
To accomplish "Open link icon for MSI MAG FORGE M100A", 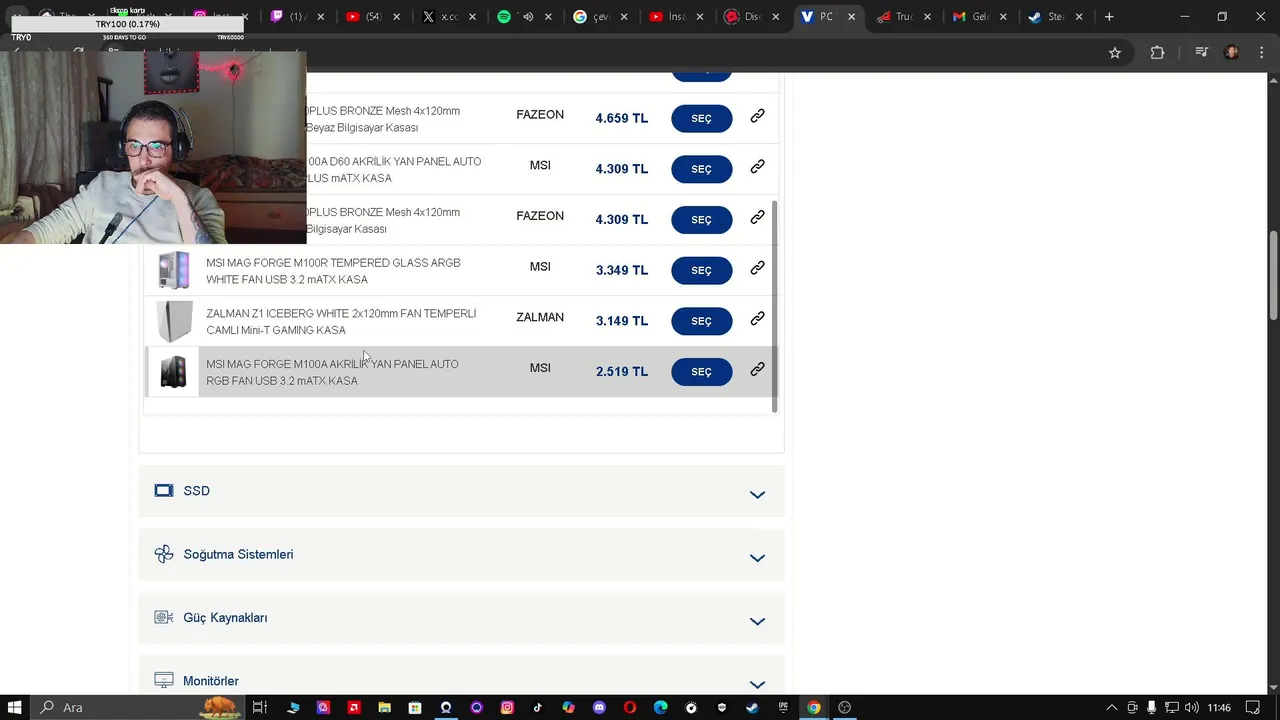I will pyautogui.click(x=758, y=369).
